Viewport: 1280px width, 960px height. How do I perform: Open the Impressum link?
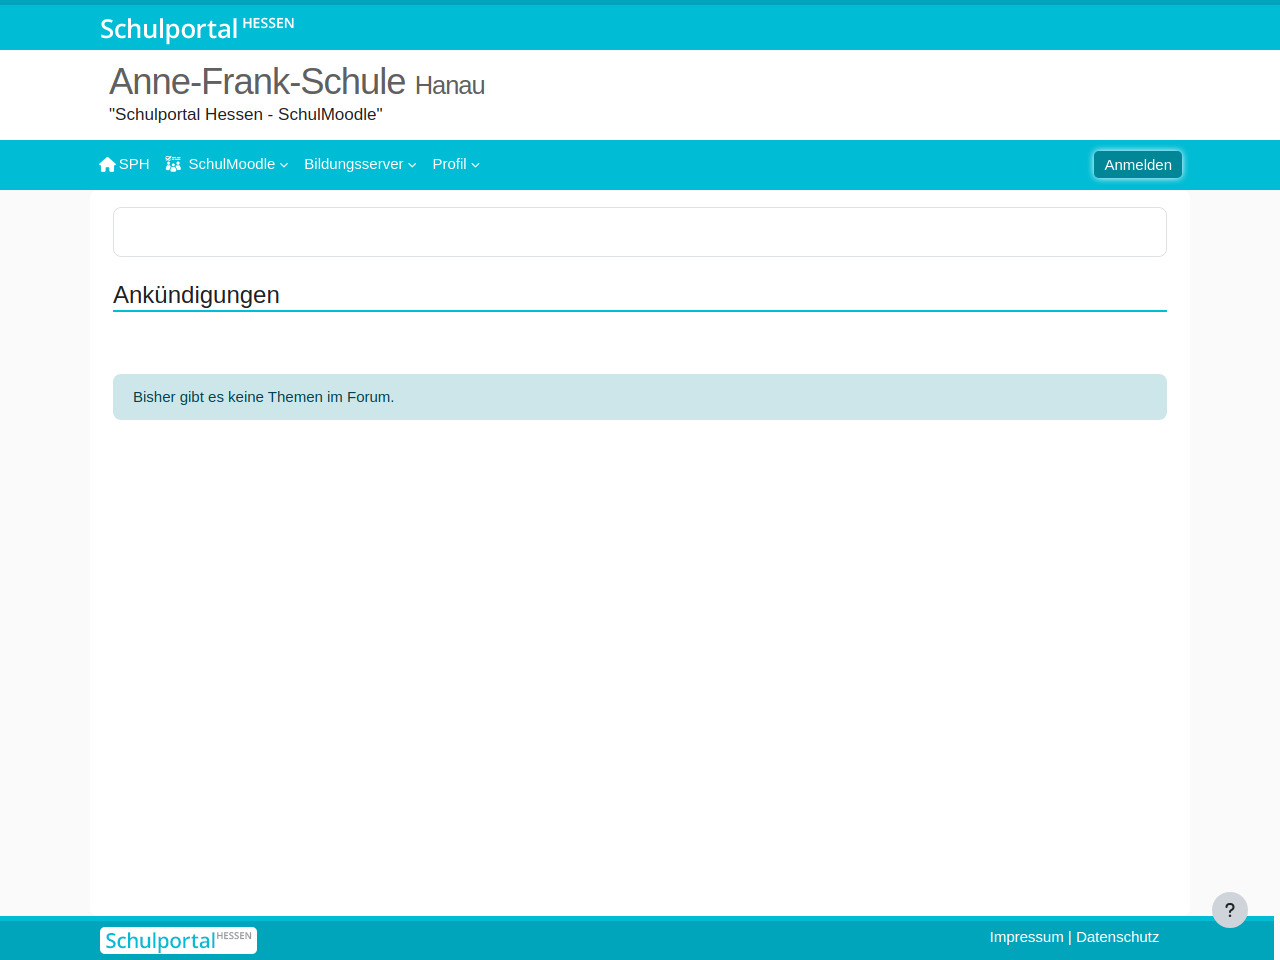[1026, 937]
